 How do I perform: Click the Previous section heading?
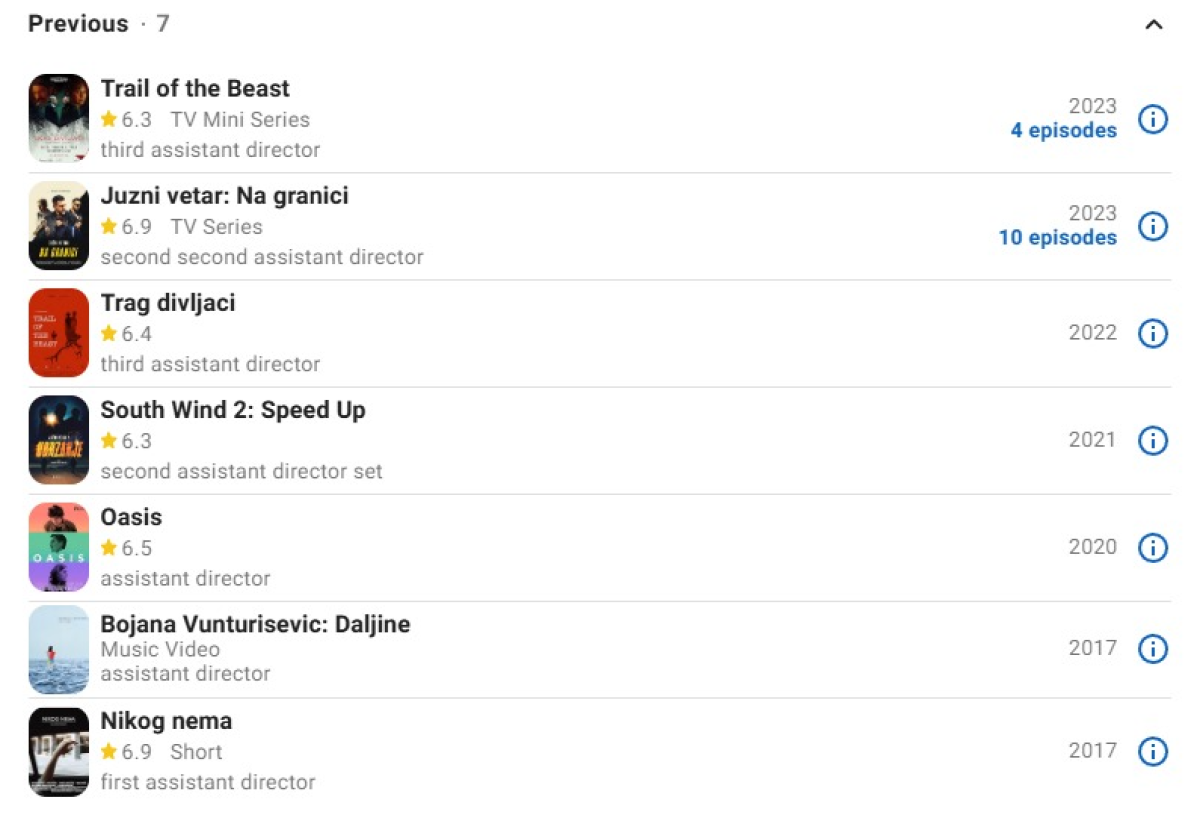pyautogui.click(x=79, y=24)
